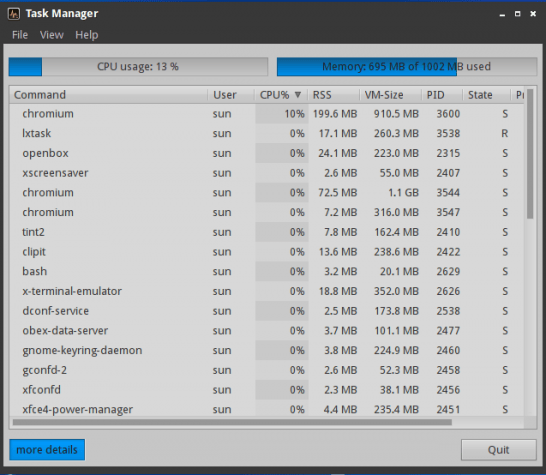Click the CPU usage progress bar

tap(138, 67)
